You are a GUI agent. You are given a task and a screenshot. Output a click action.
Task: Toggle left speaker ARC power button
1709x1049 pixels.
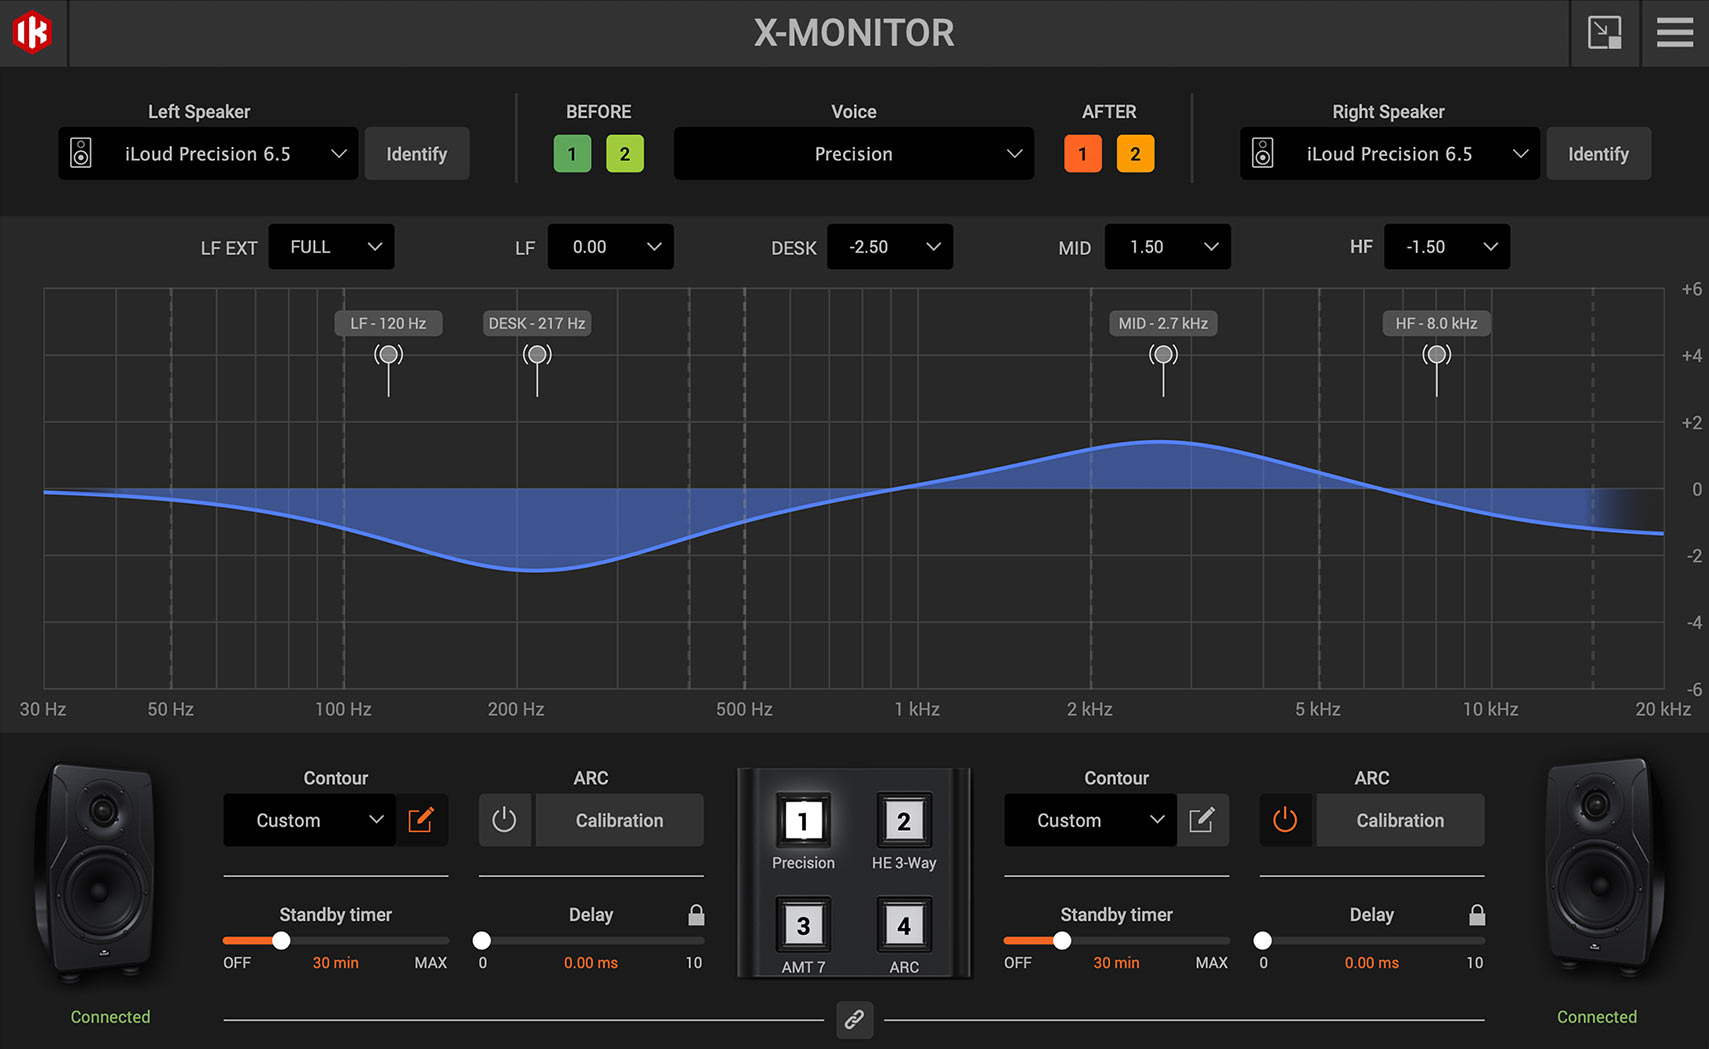click(505, 820)
